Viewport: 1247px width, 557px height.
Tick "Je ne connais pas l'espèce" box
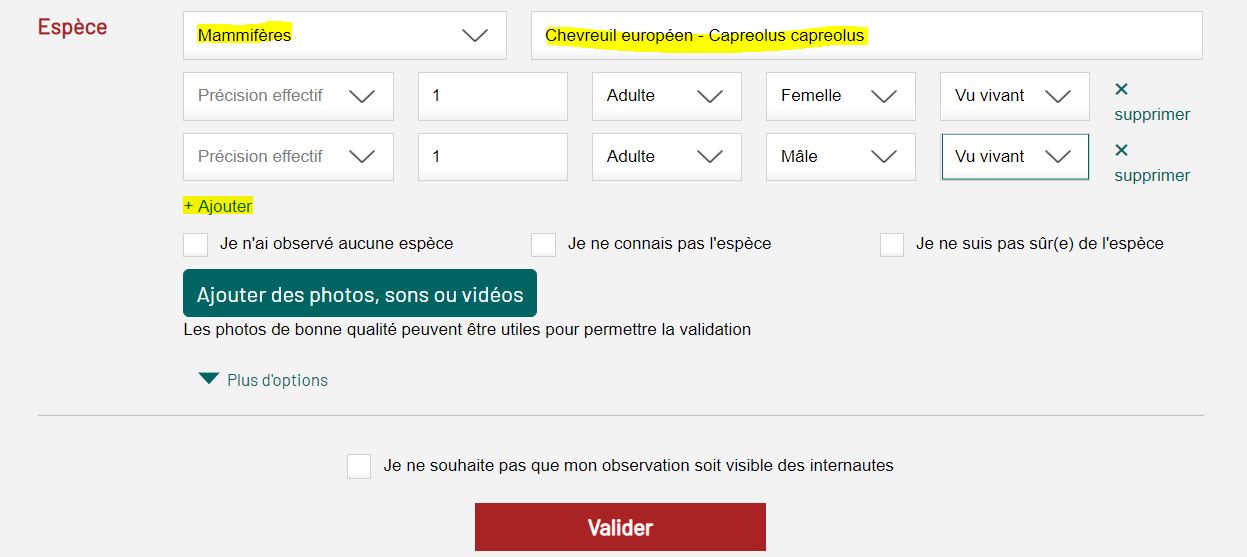coord(543,244)
